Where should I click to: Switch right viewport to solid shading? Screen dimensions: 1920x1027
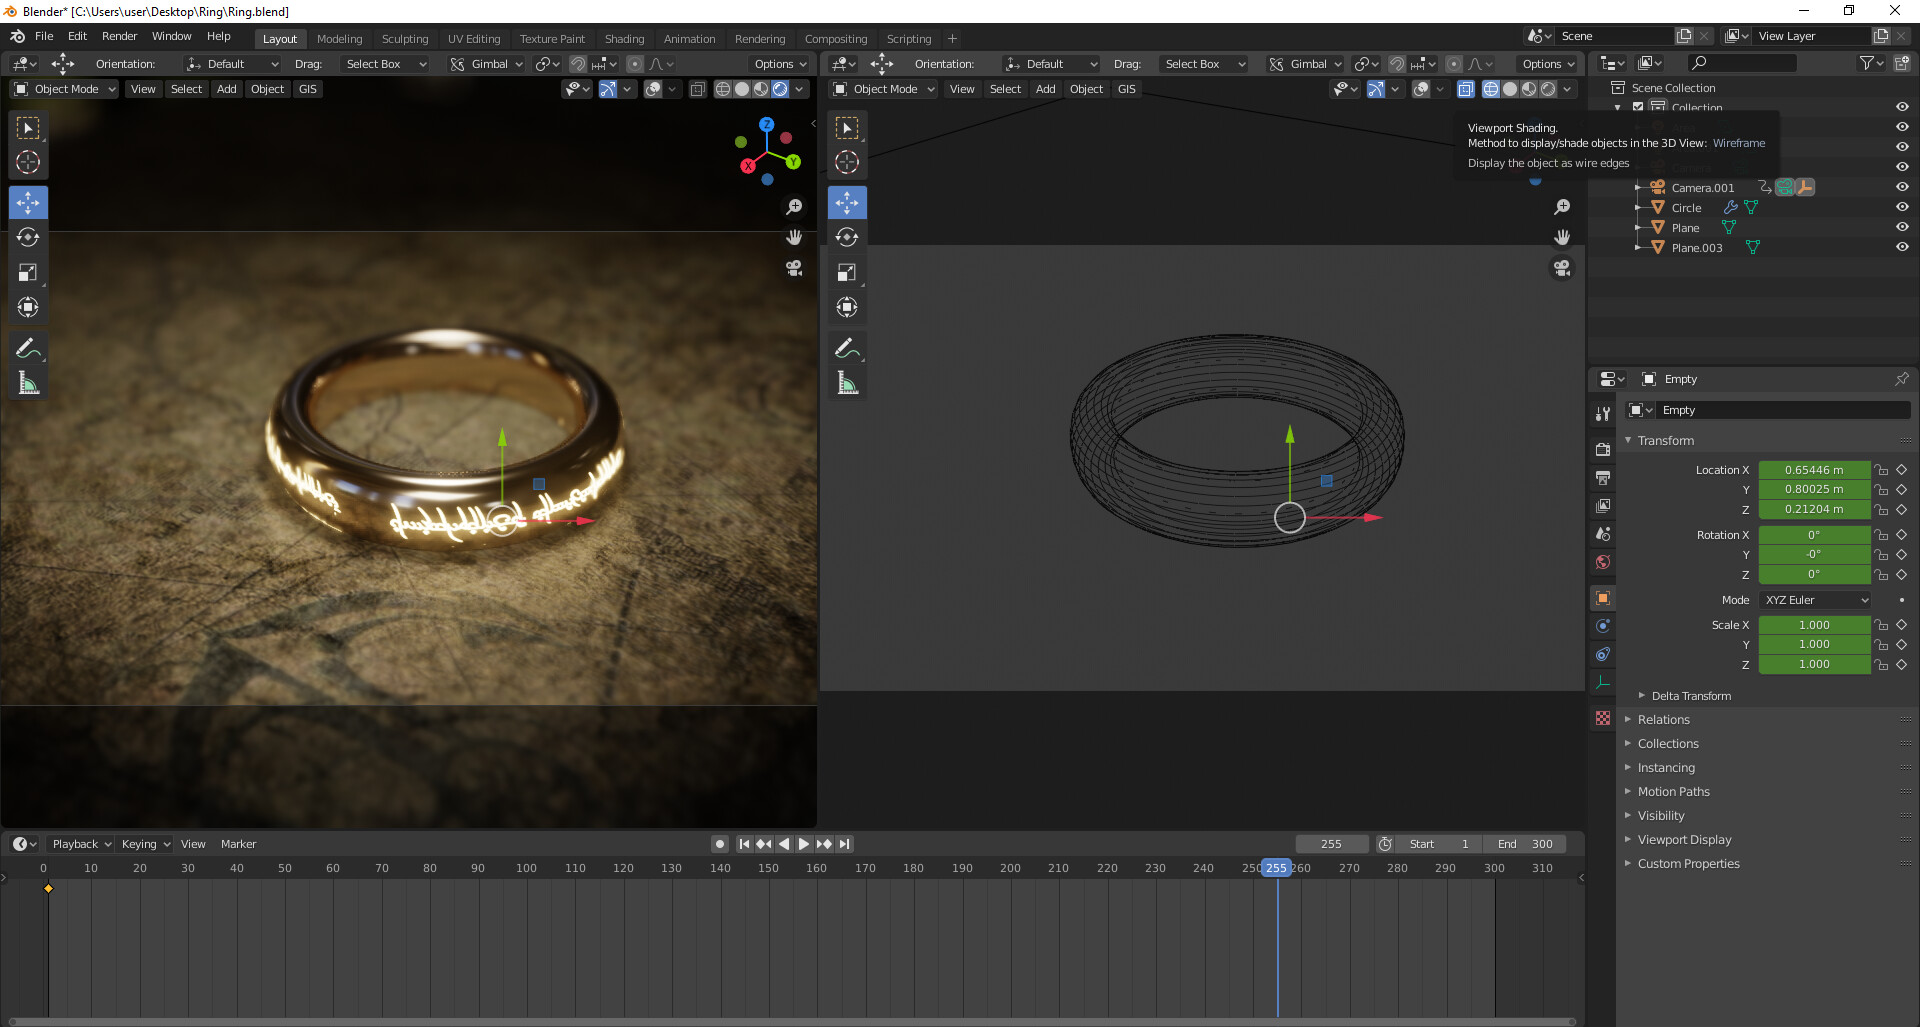click(x=1510, y=89)
